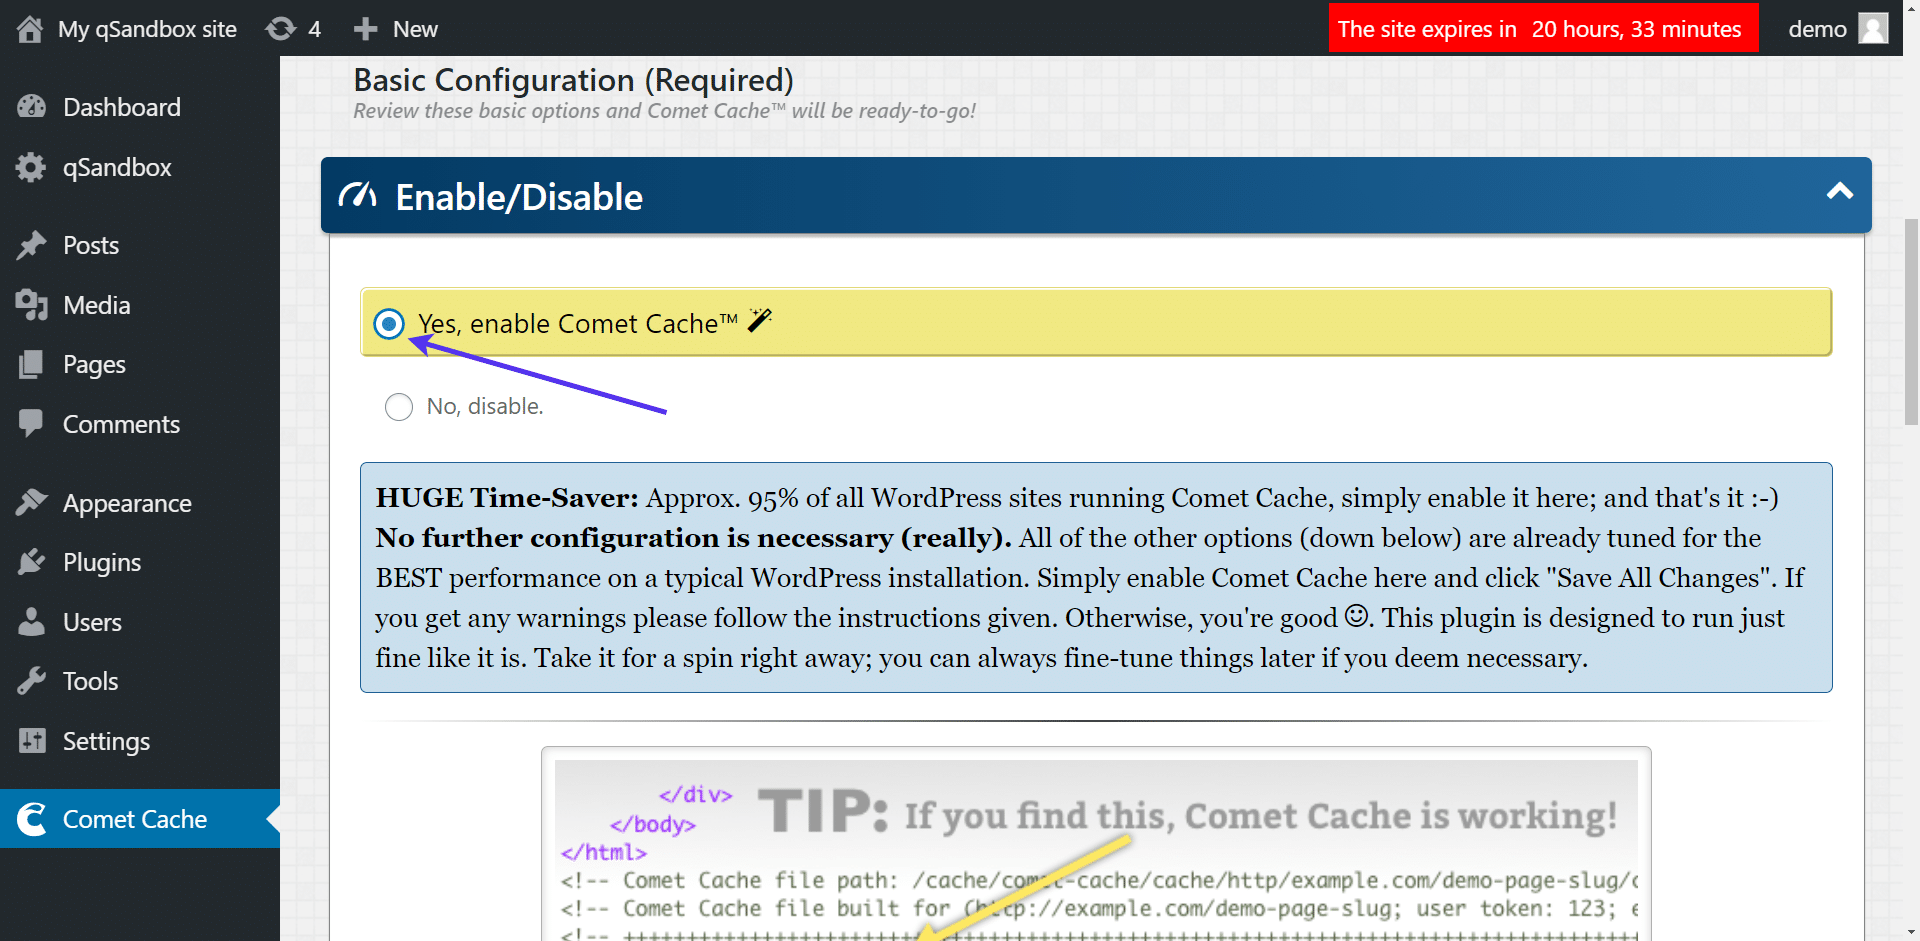Open the Settings menu in sidebar

[105, 741]
